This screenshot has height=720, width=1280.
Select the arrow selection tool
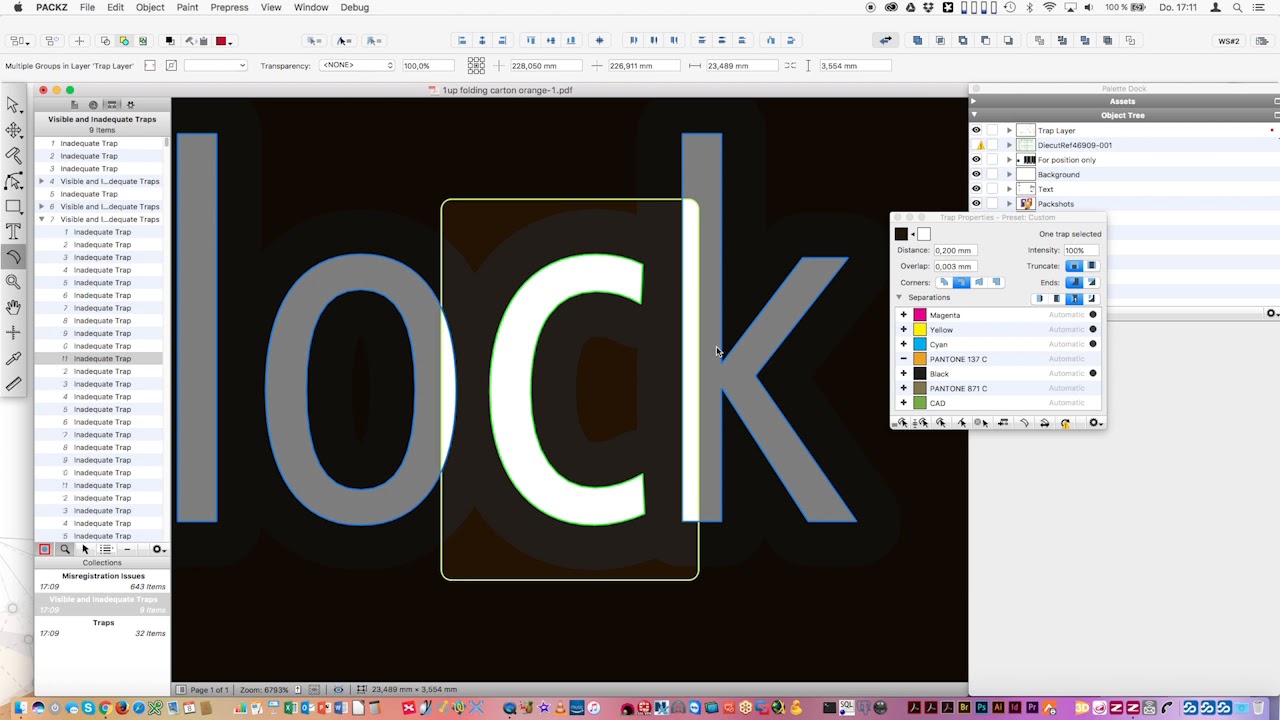(13, 105)
